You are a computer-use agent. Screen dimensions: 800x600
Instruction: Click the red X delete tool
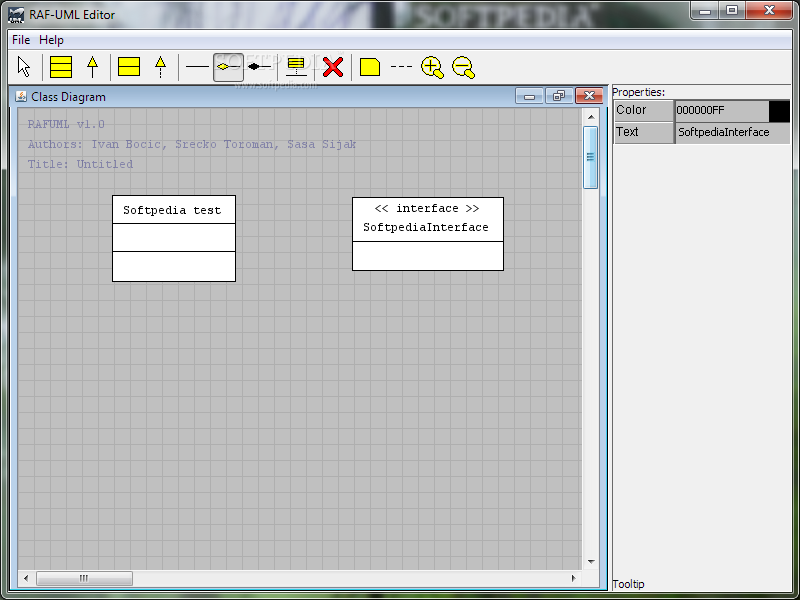click(x=333, y=67)
